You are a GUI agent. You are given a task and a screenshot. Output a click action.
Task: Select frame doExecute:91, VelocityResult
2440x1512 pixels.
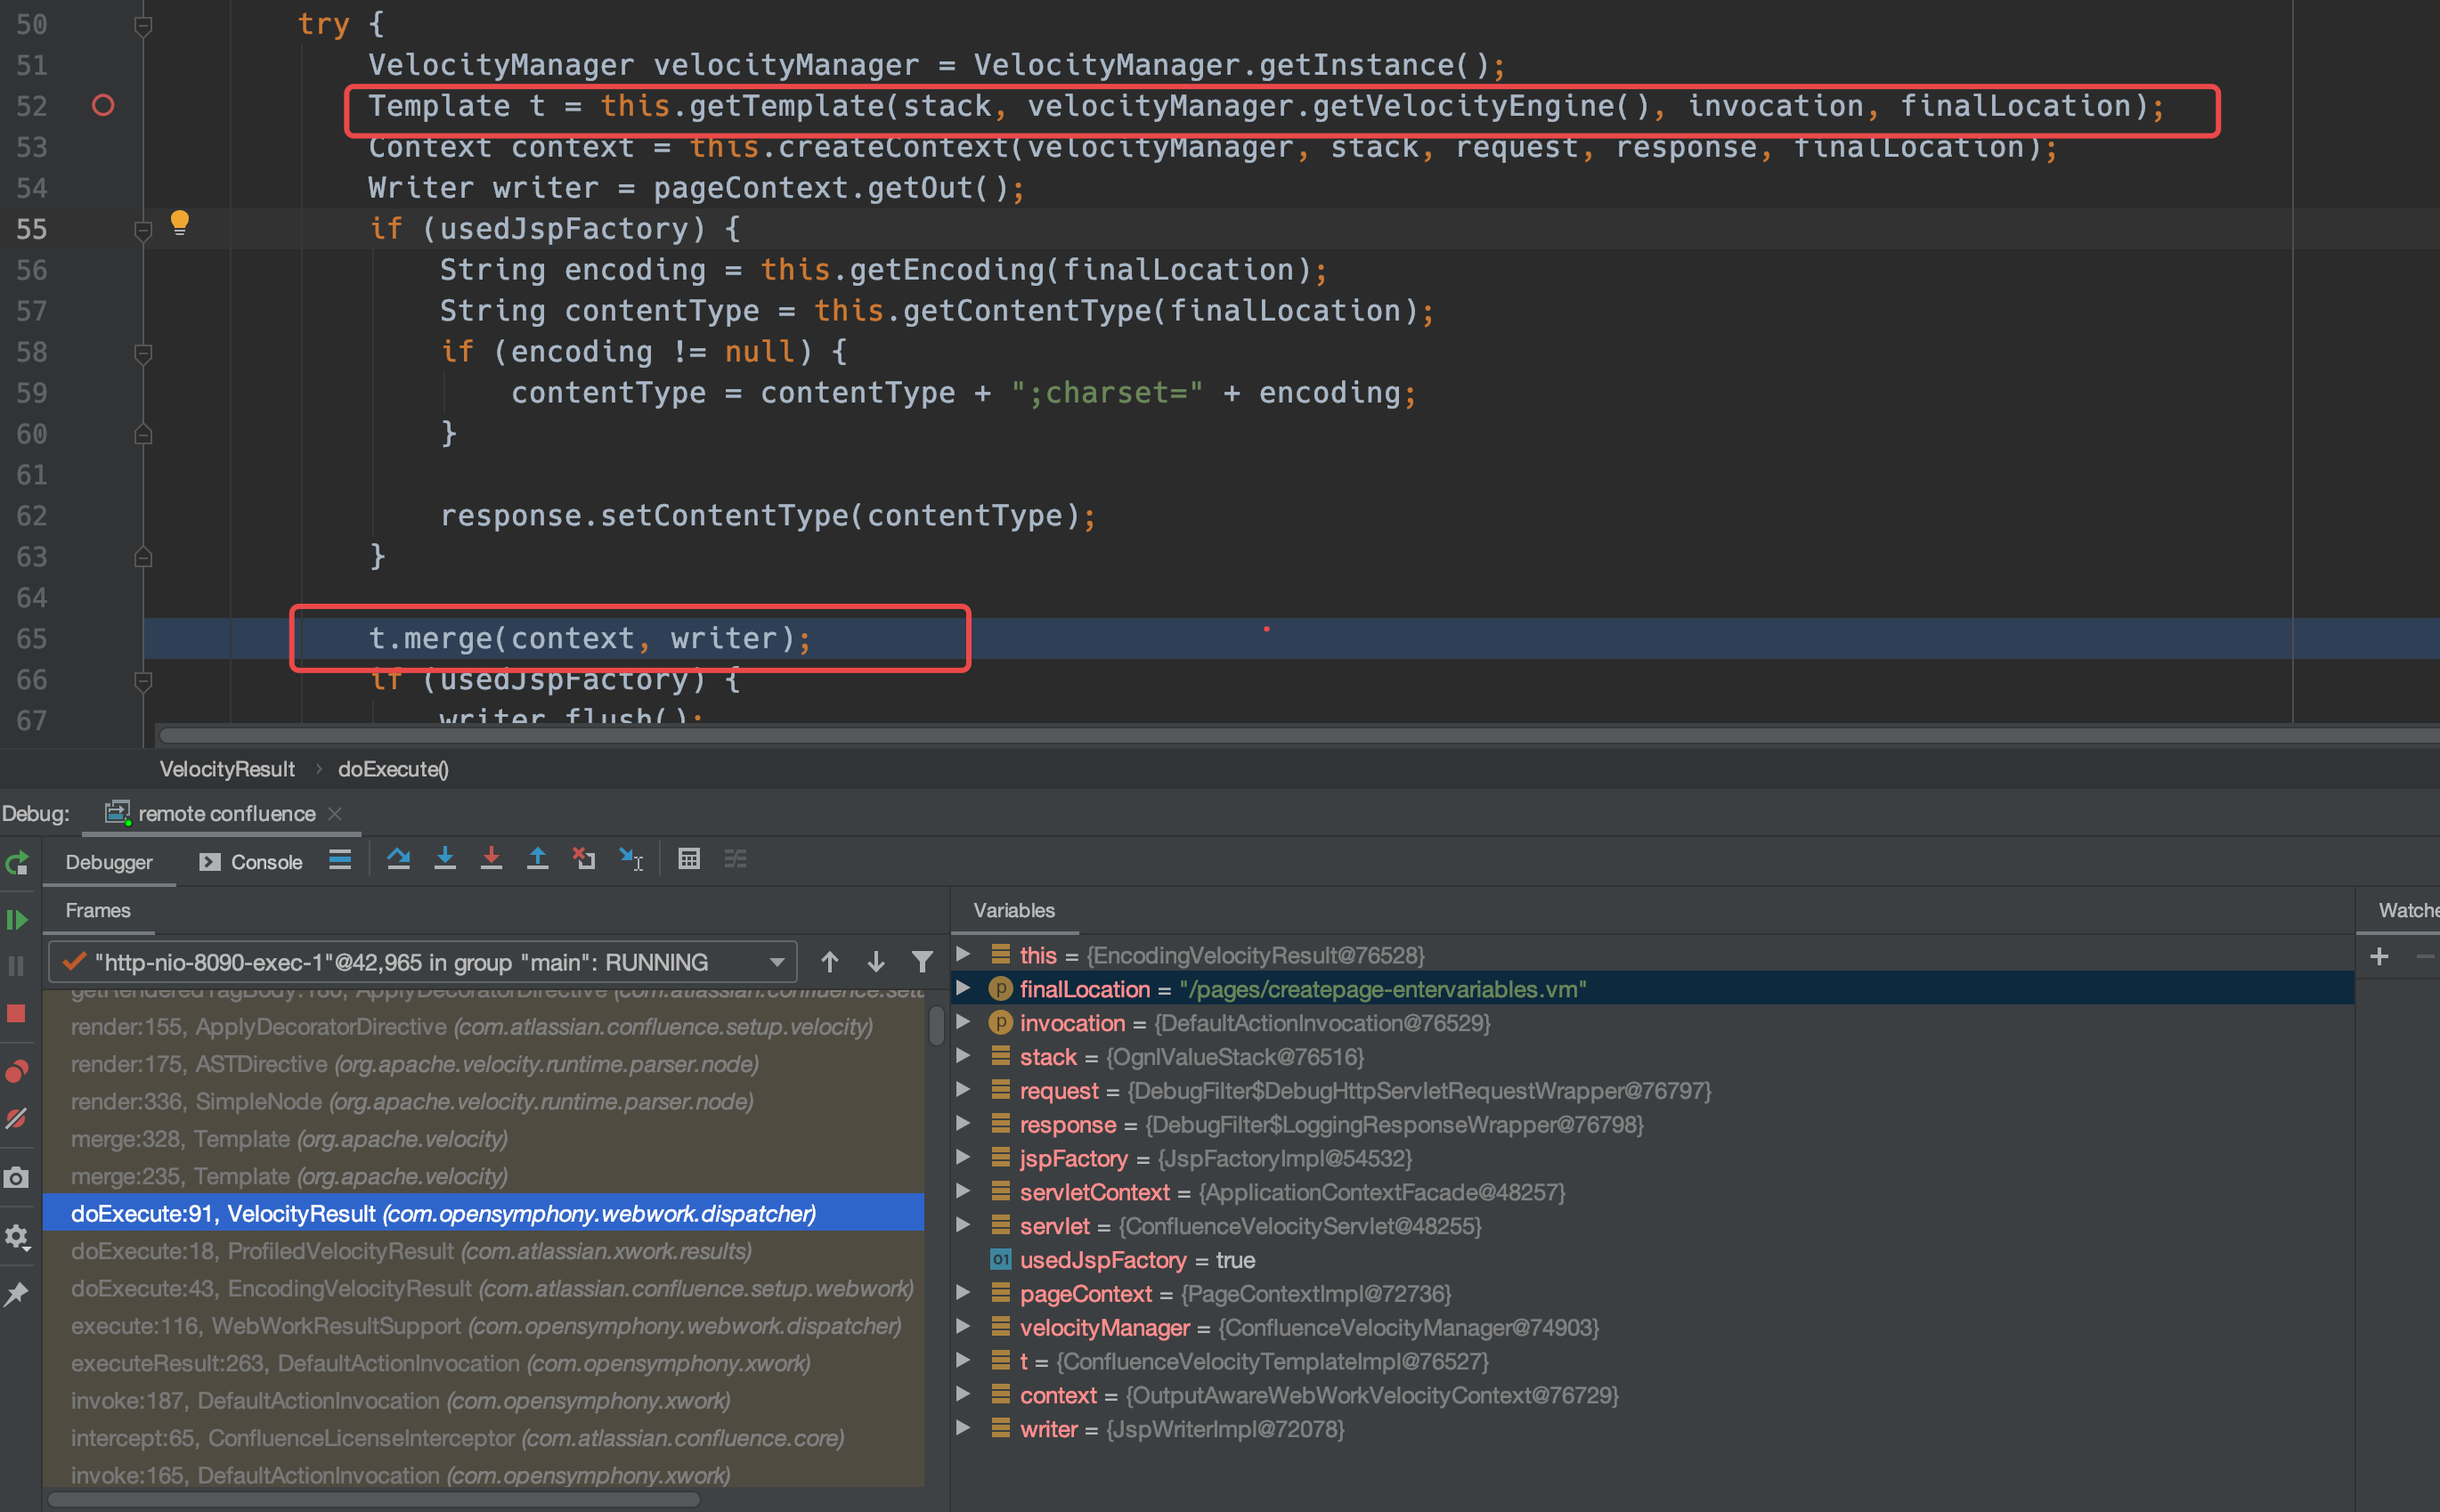pyautogui.click(x=484, y=1213)
